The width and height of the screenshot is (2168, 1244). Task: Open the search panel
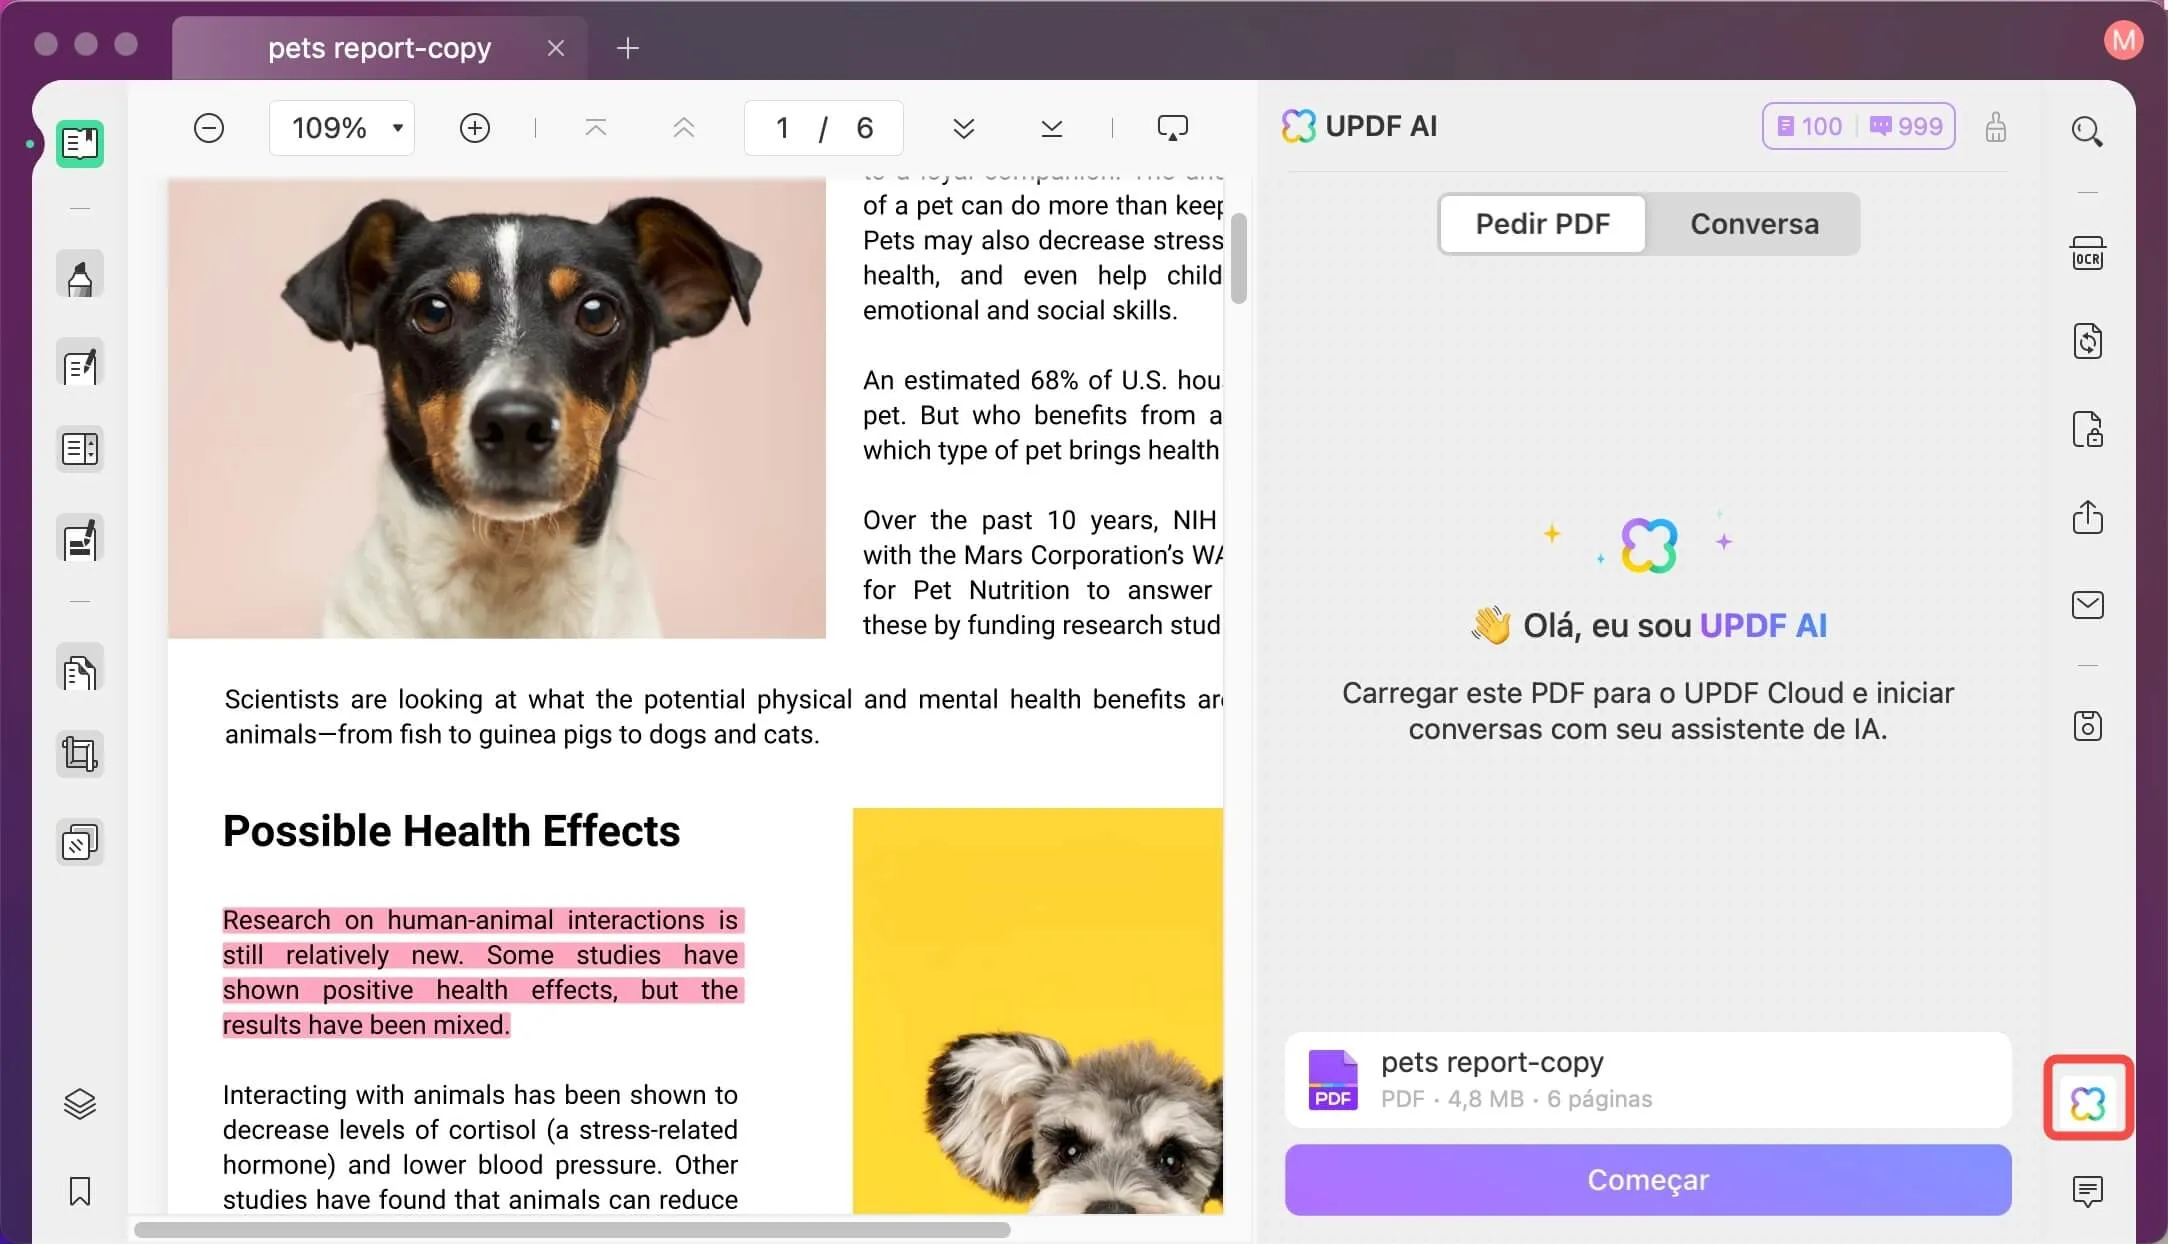point(2088,131)
